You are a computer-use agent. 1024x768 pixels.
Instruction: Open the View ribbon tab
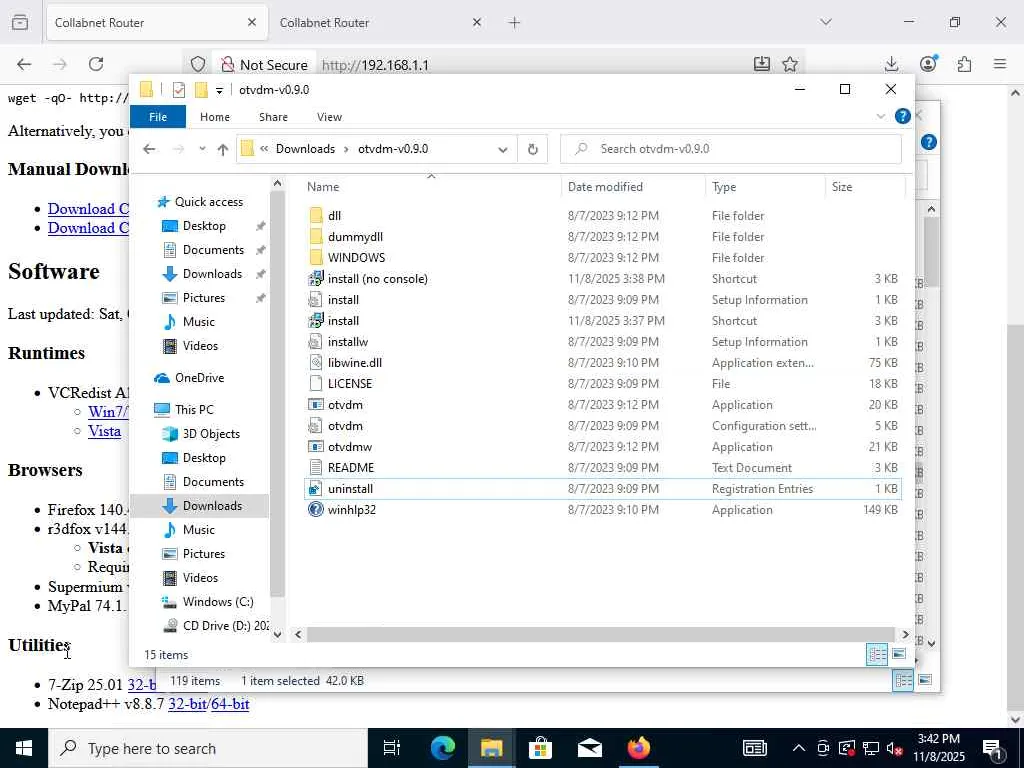(x=329, y=116)
